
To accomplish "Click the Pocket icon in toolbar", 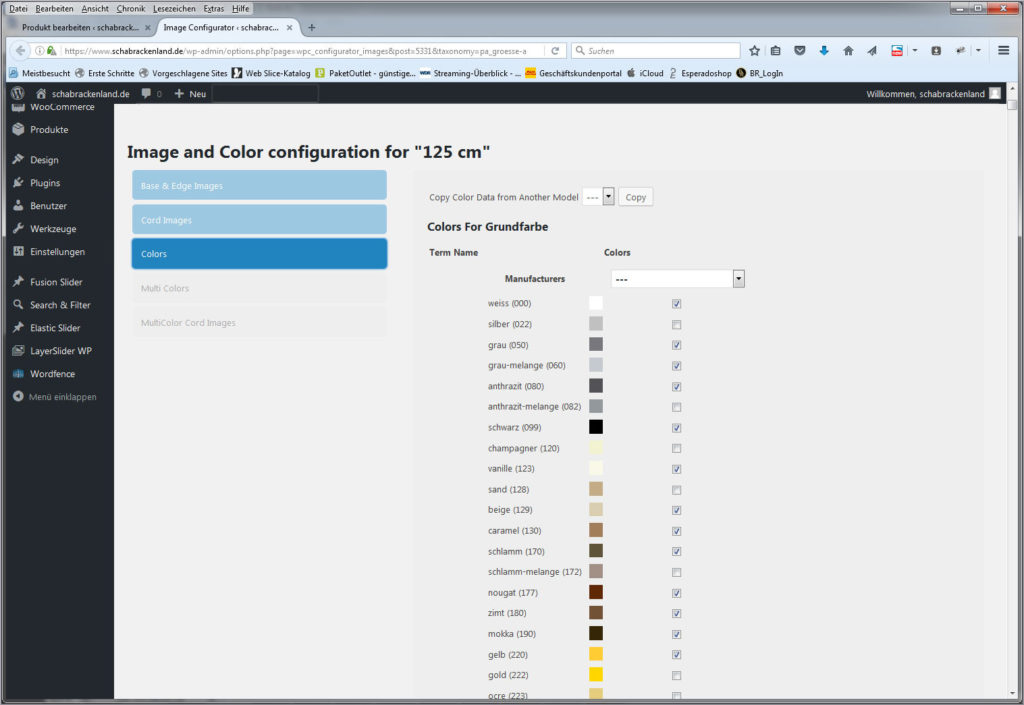I will tap(800, 51).
